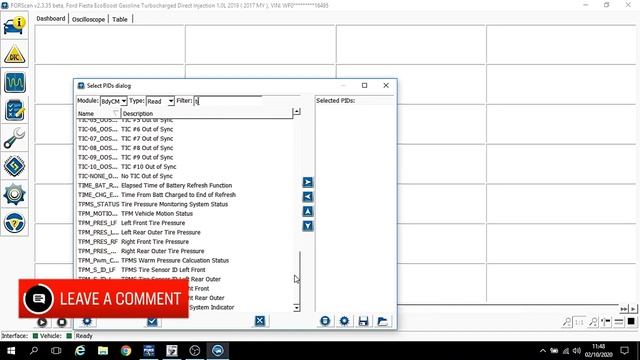Open the Configuration and Programming chip section
Viewport: 640px width, 360px height.
tap(15, 166)
